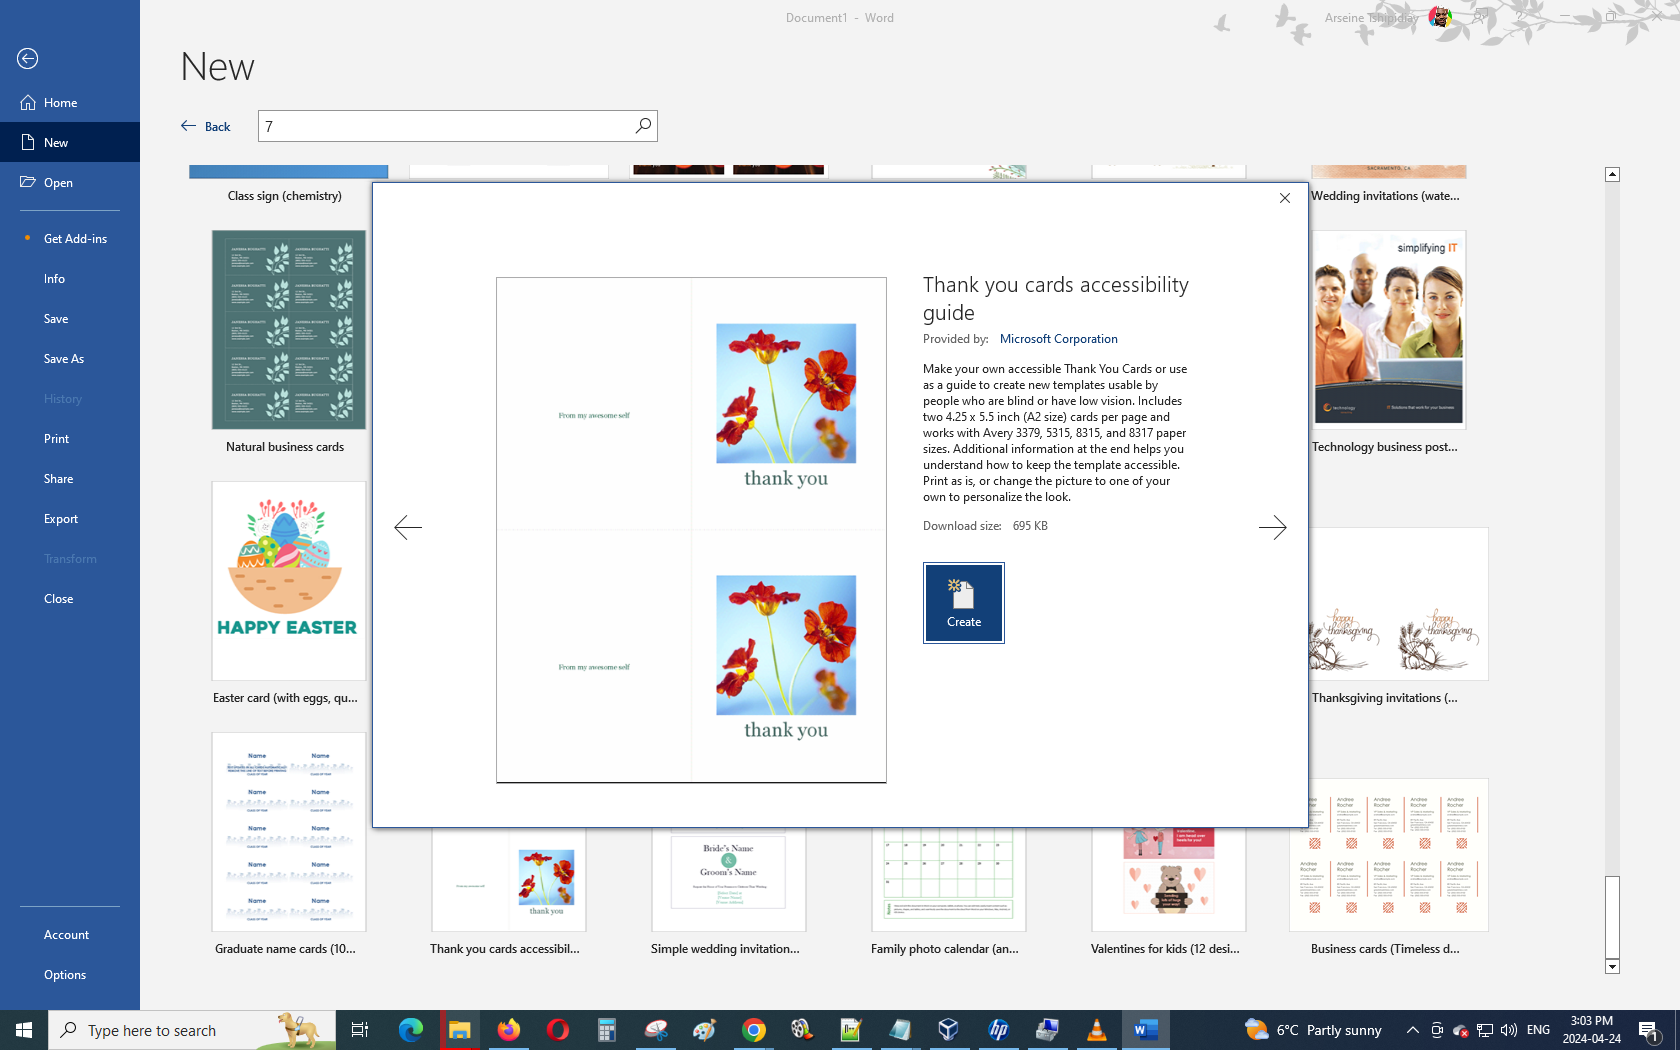
Task: Open the Microsoft Corporation provider link
Action: (1058, 339)
